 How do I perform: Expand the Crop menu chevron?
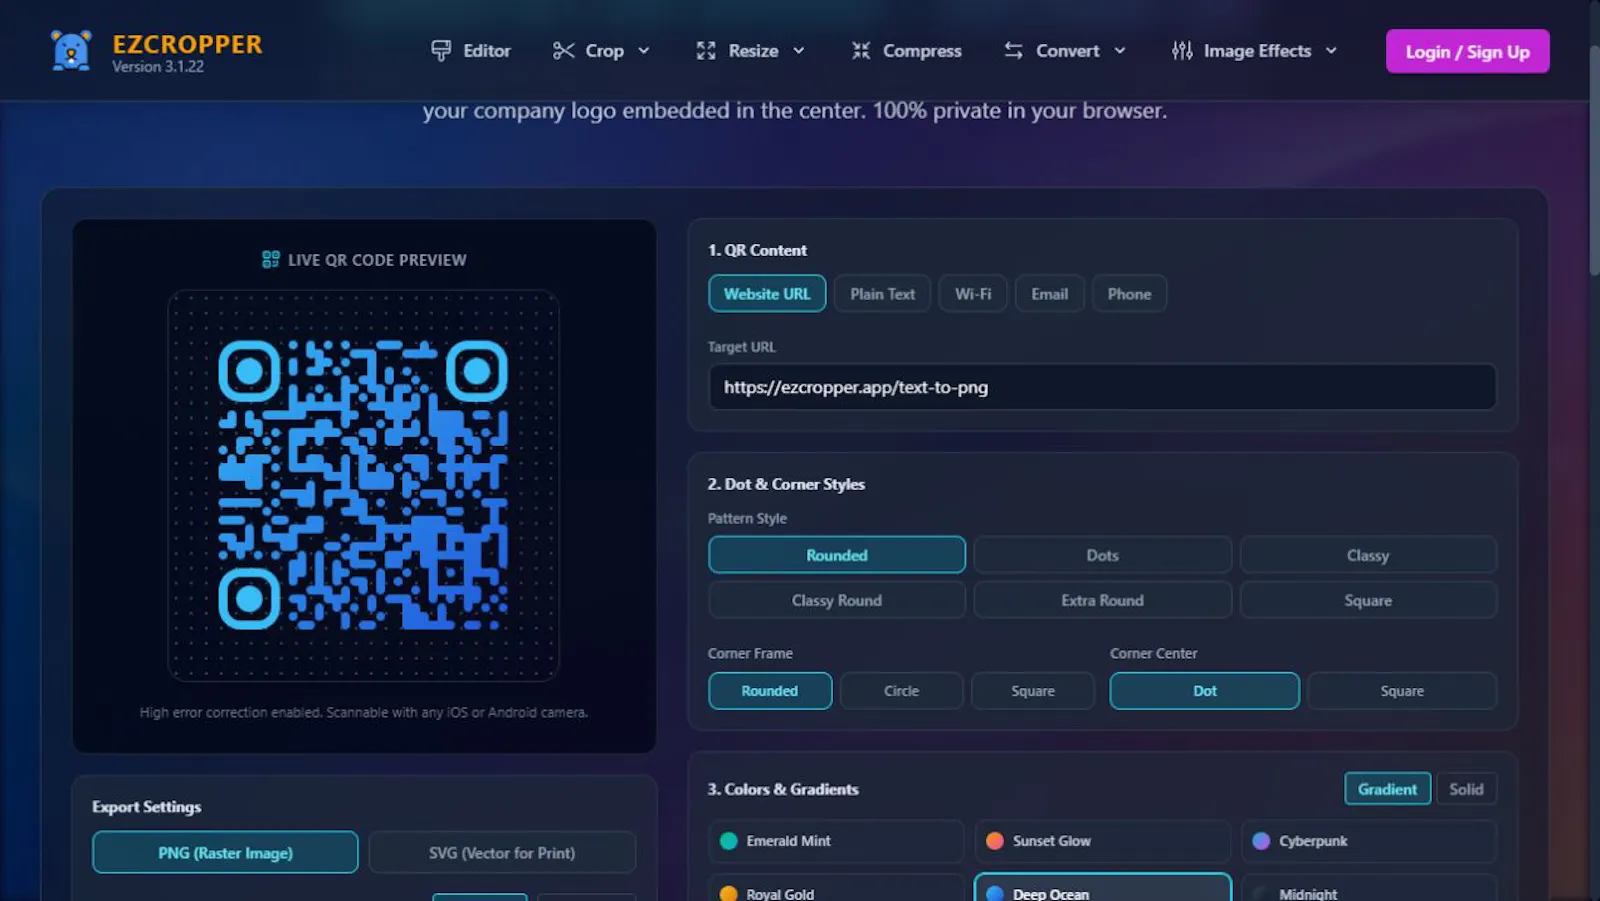(644, 51)
